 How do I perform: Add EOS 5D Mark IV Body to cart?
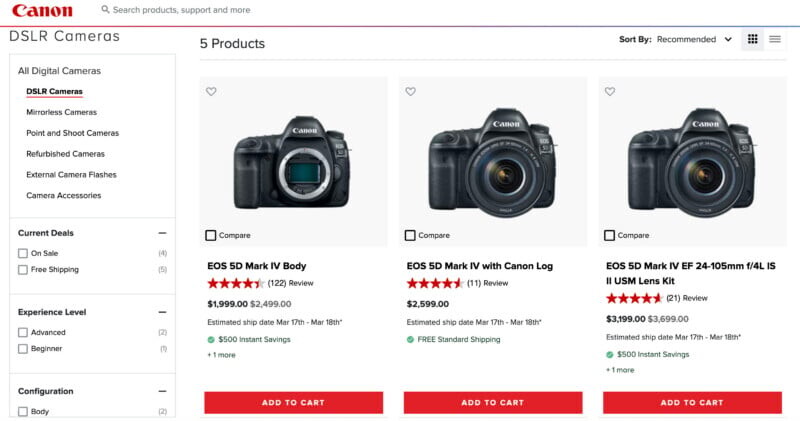(293, 402)
